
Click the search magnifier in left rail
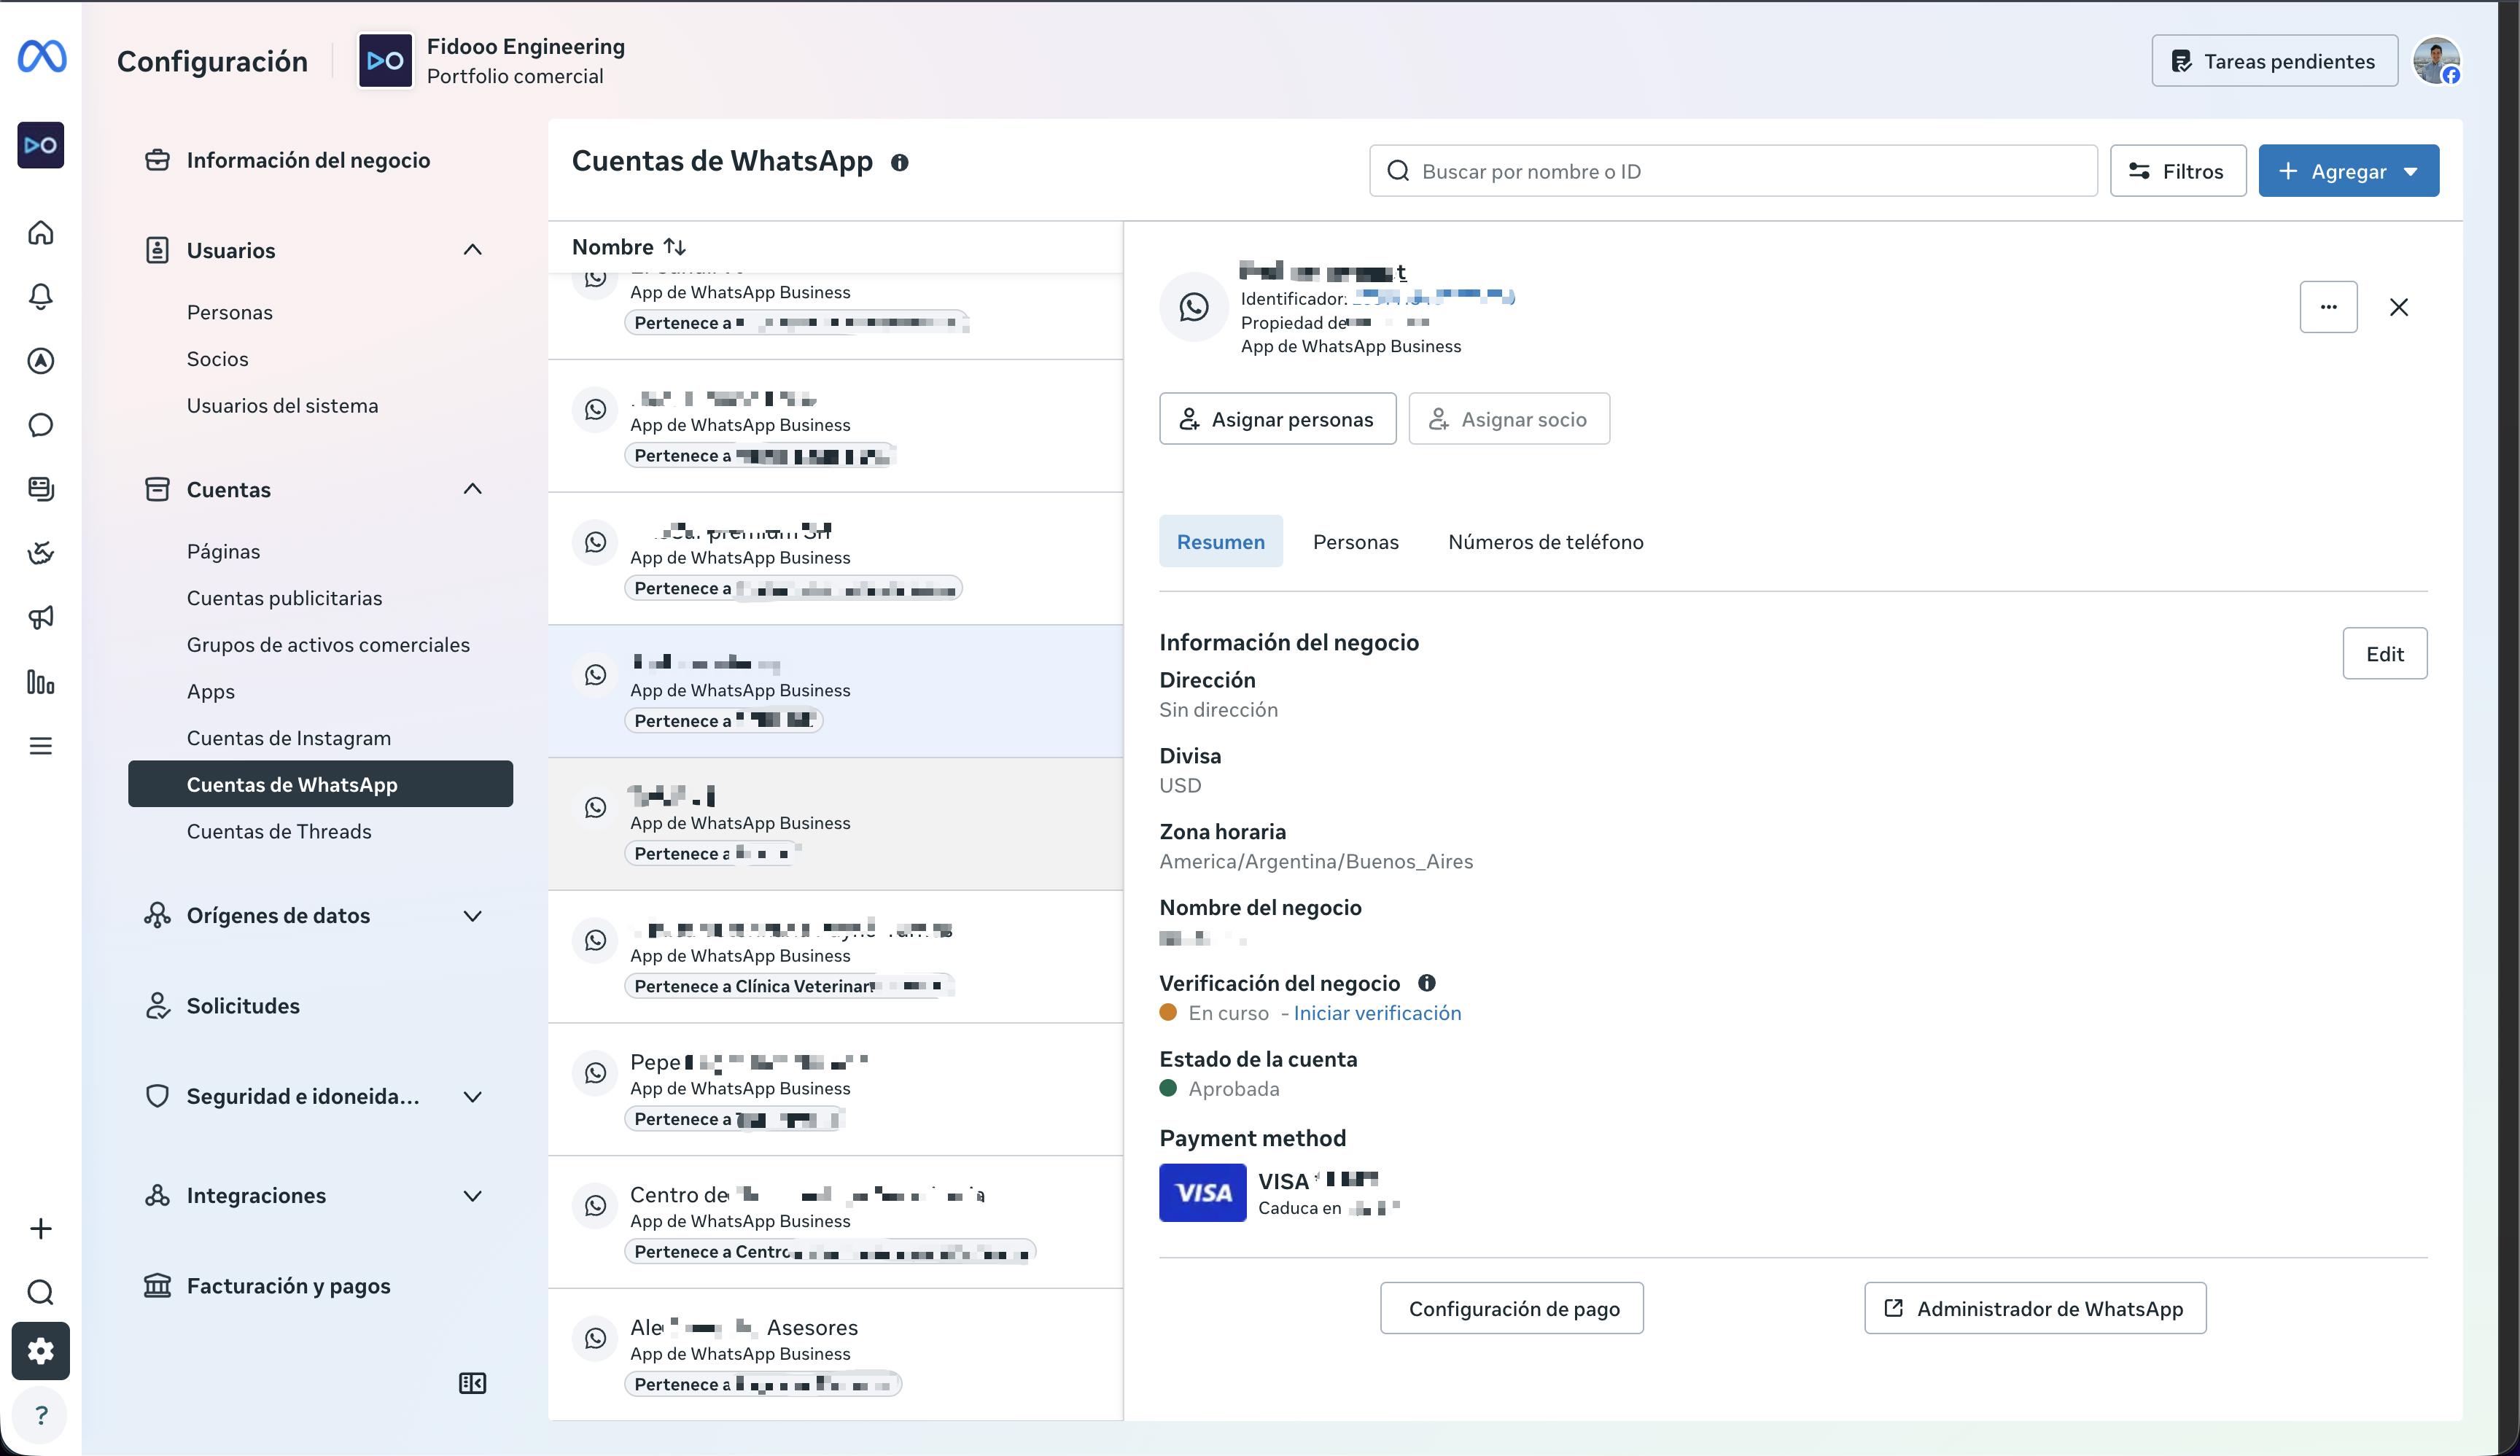pyautogui.click(x=41, y=1292)
